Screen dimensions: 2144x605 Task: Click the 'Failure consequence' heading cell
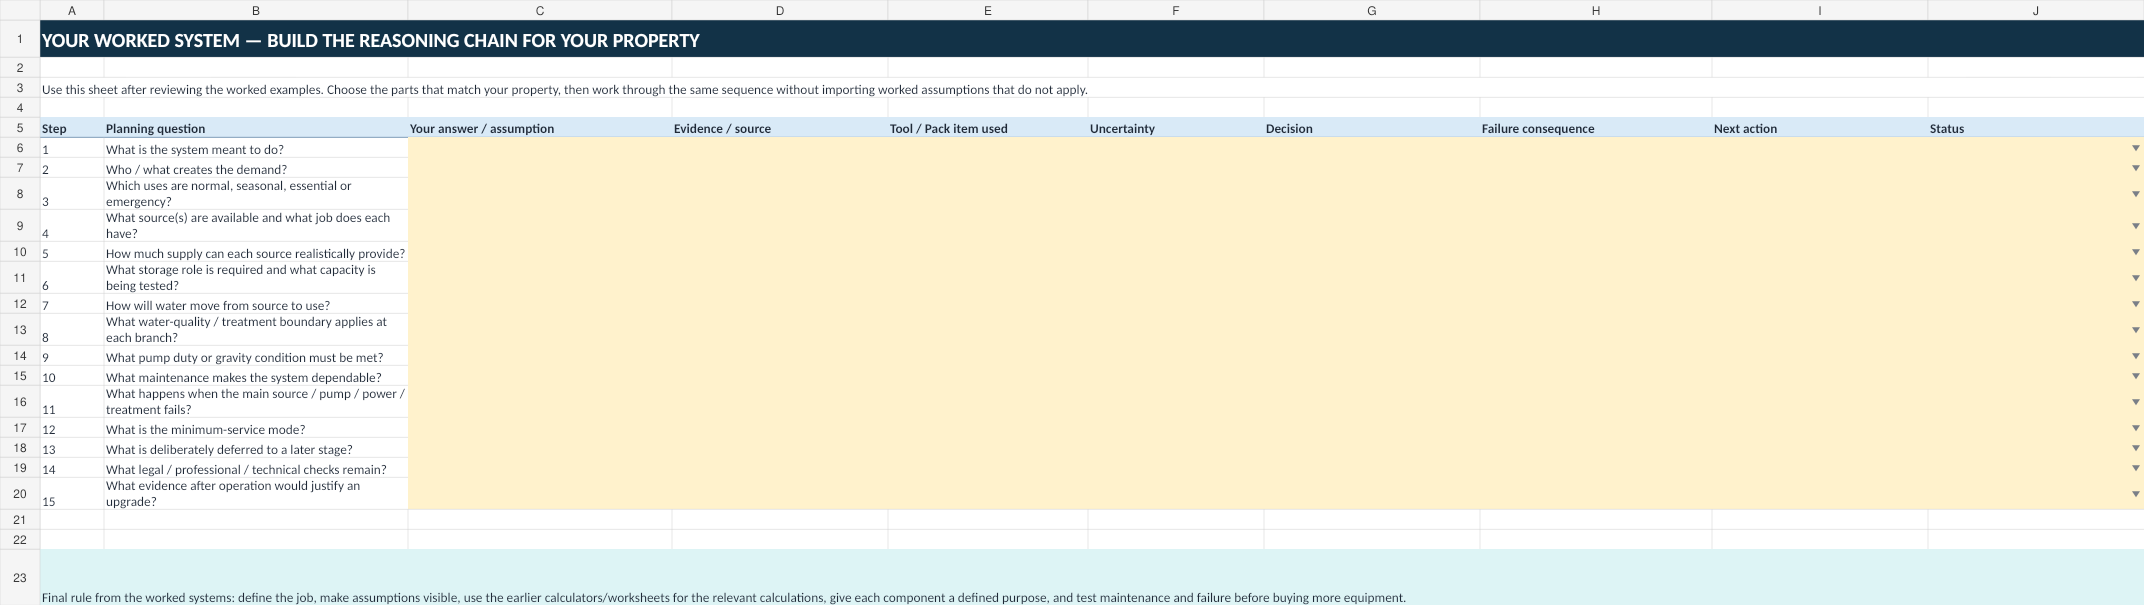click(1596, 128)
